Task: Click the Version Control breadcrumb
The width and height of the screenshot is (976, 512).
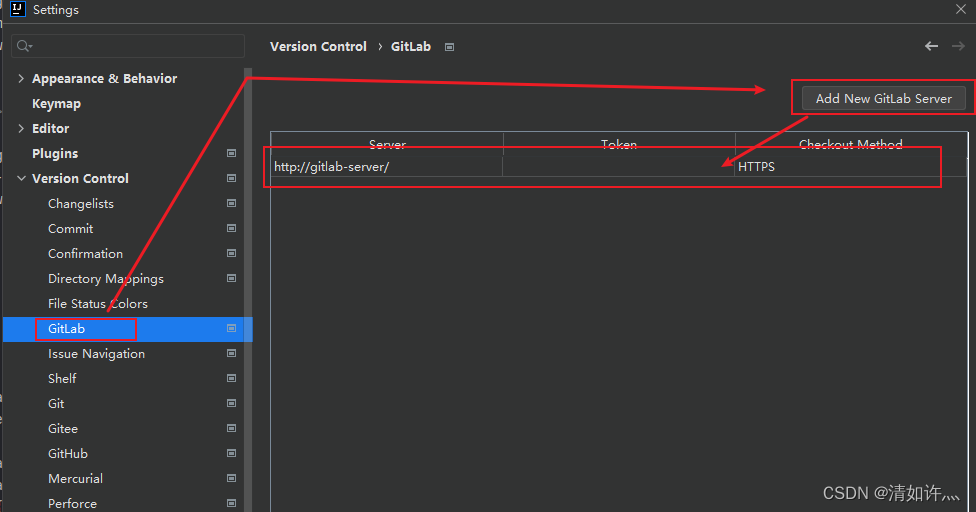Action: pyautogui.click(x=318, y=47)
